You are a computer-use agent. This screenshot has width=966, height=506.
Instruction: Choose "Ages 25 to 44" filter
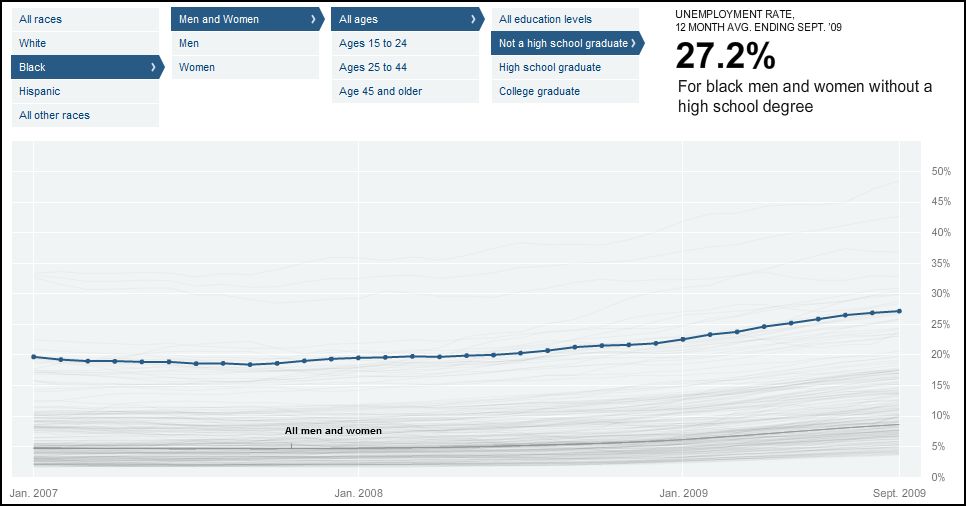coord(373,67)
